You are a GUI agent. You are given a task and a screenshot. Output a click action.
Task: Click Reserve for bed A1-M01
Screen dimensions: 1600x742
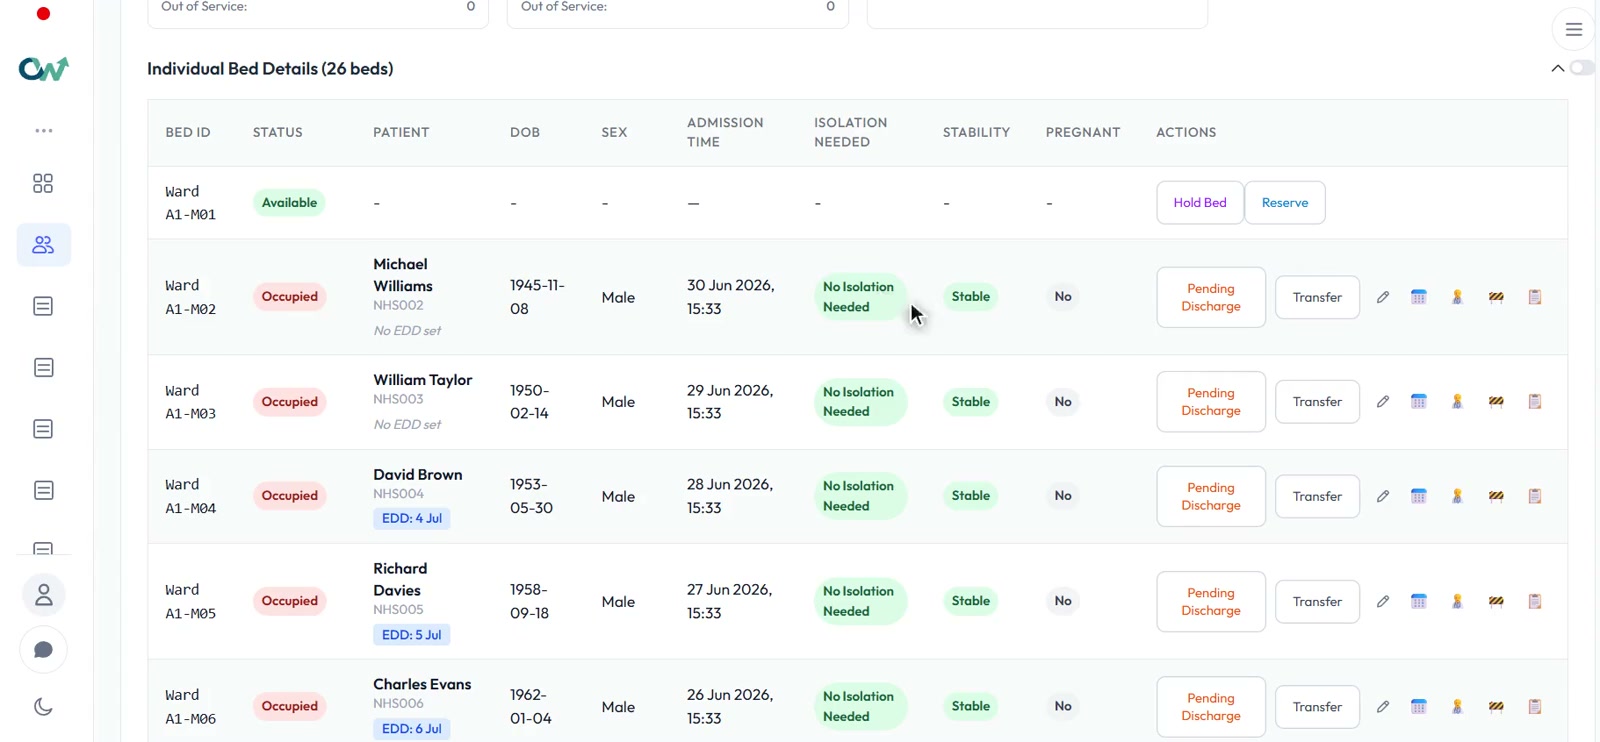[1285, 203]
